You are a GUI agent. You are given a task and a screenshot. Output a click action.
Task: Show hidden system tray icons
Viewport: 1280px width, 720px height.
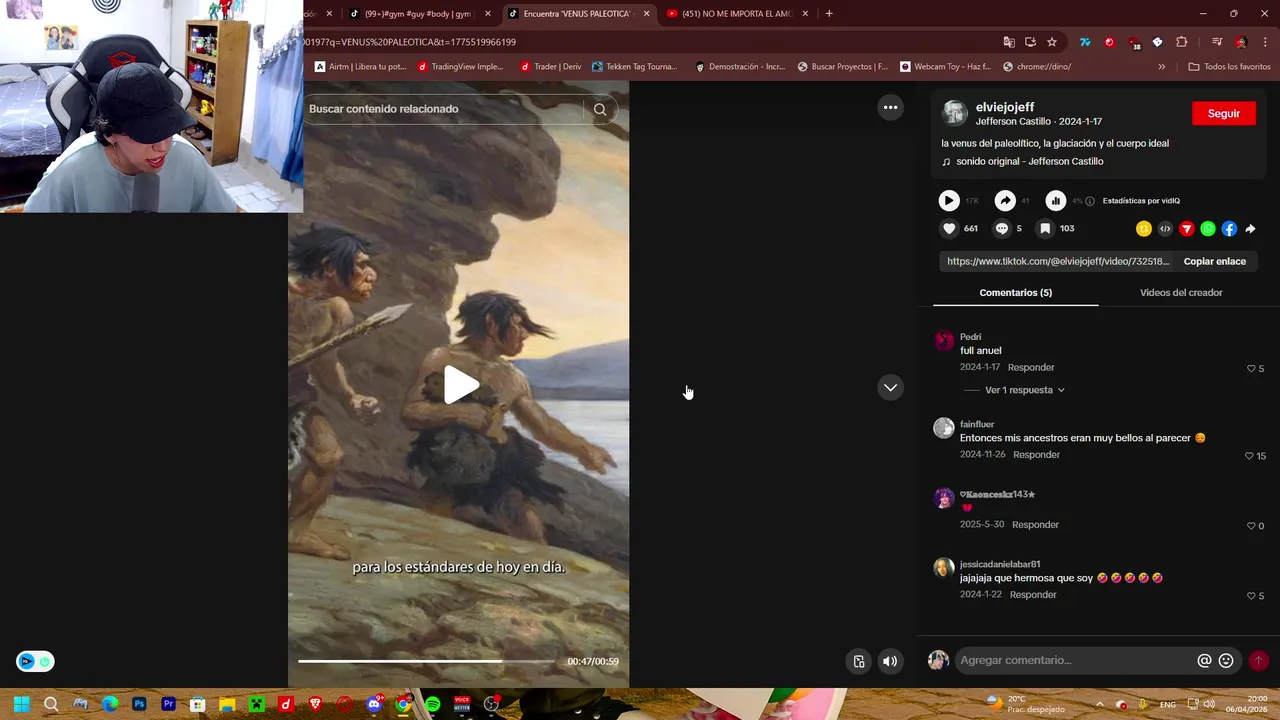1099,704
